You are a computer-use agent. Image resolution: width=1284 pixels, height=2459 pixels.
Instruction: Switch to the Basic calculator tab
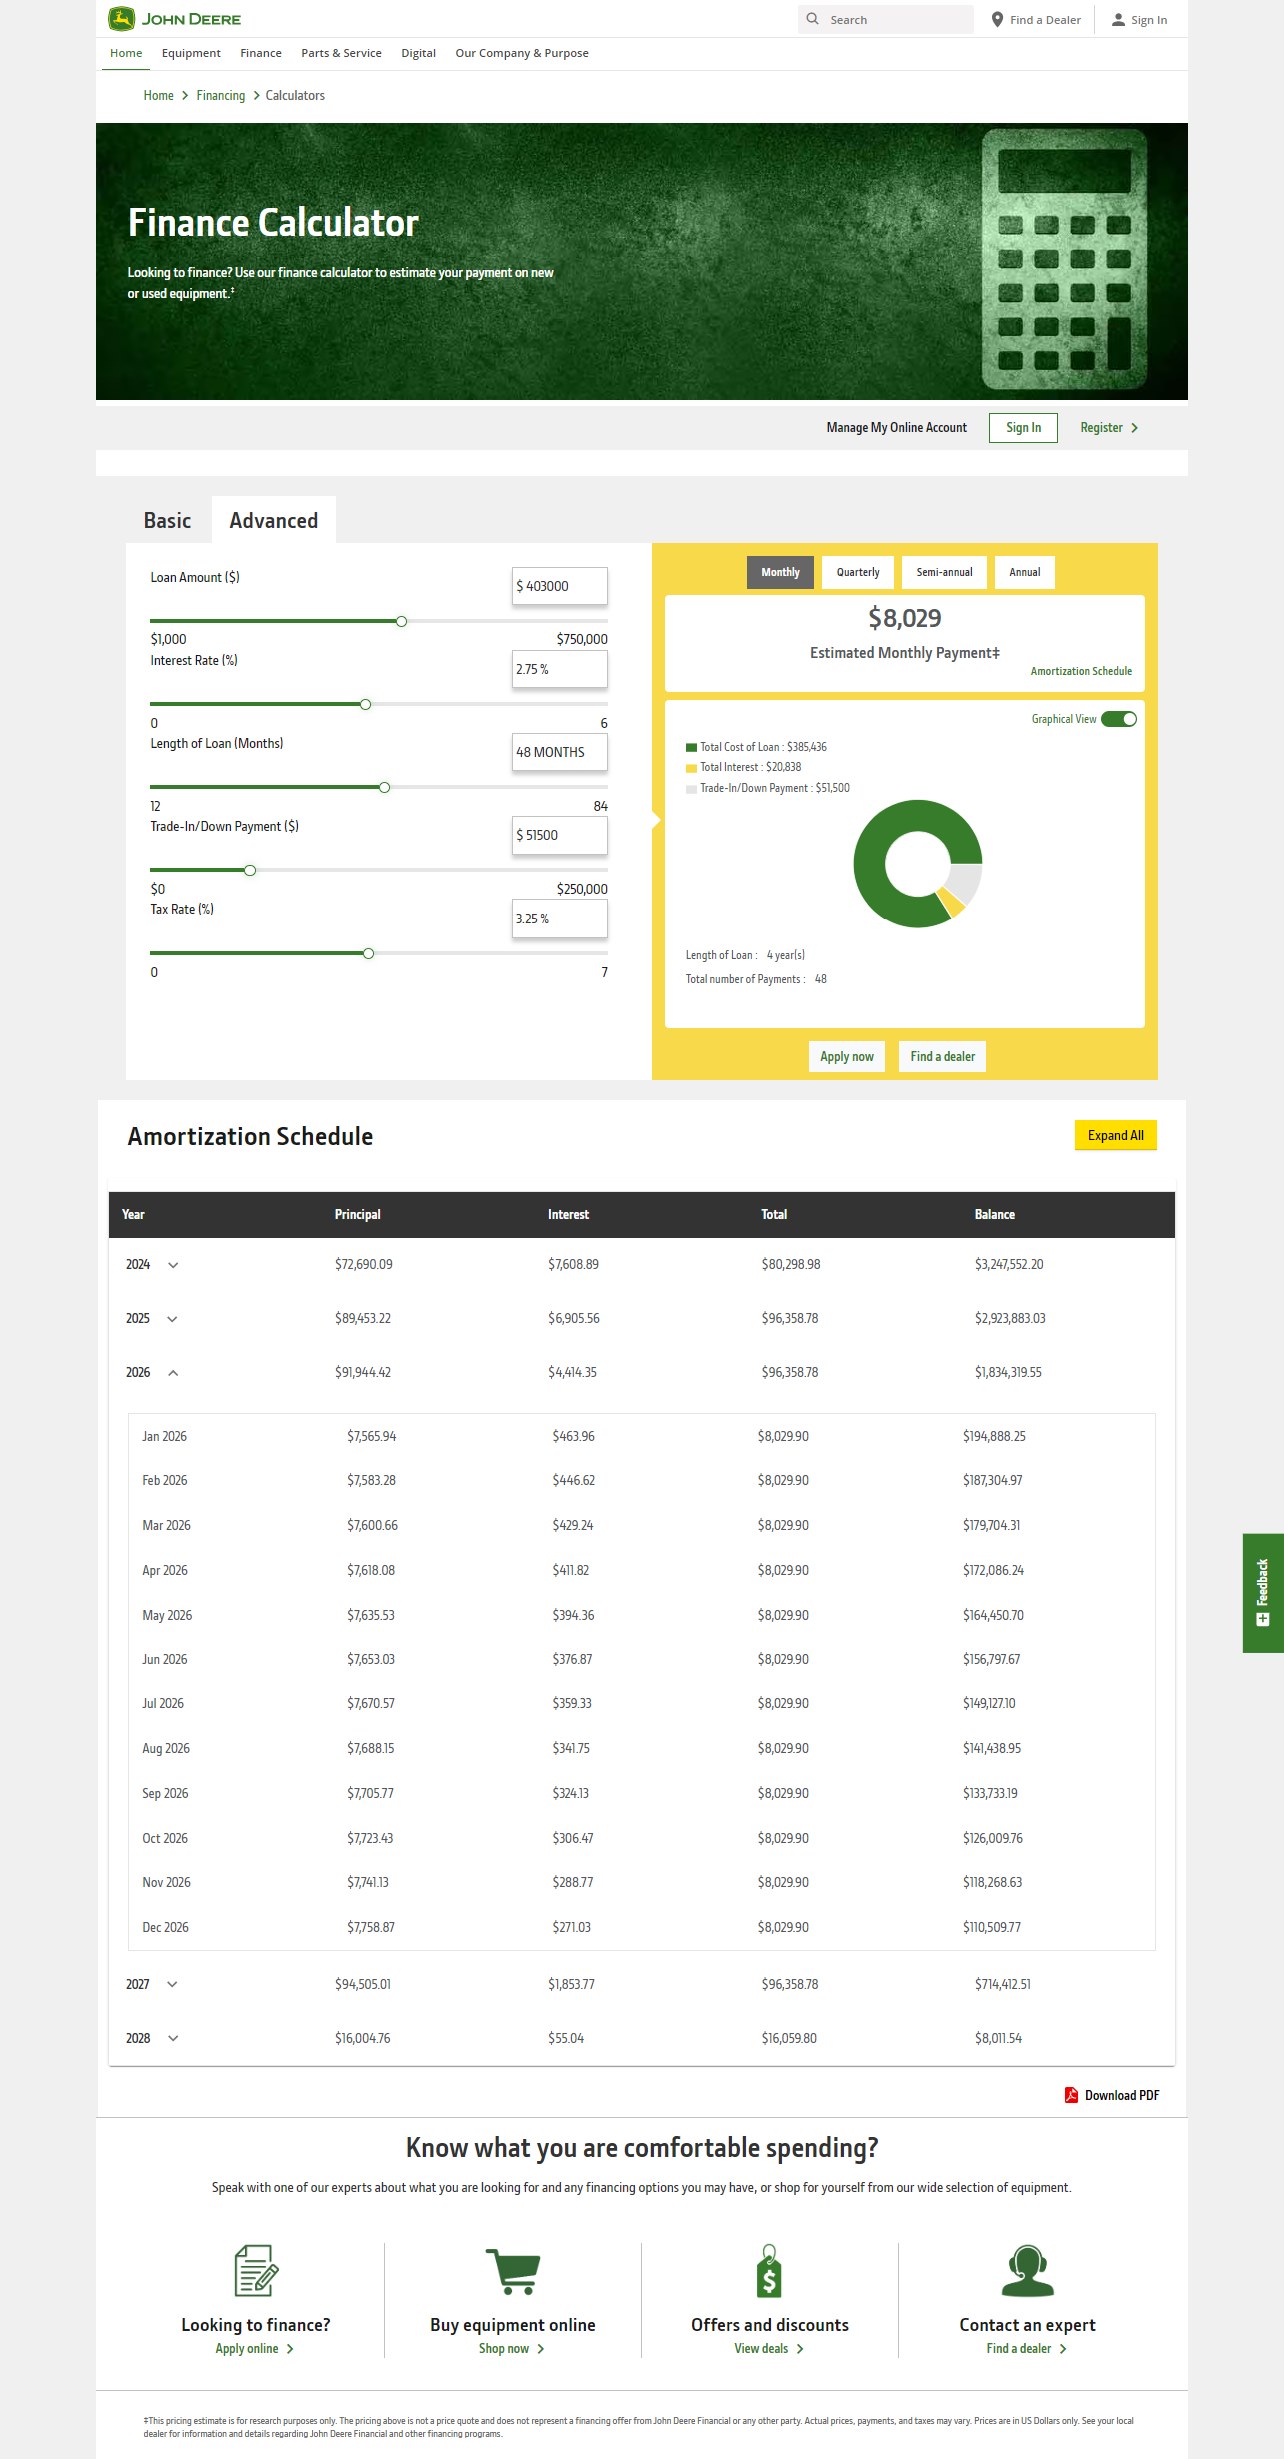click(167, 521)
